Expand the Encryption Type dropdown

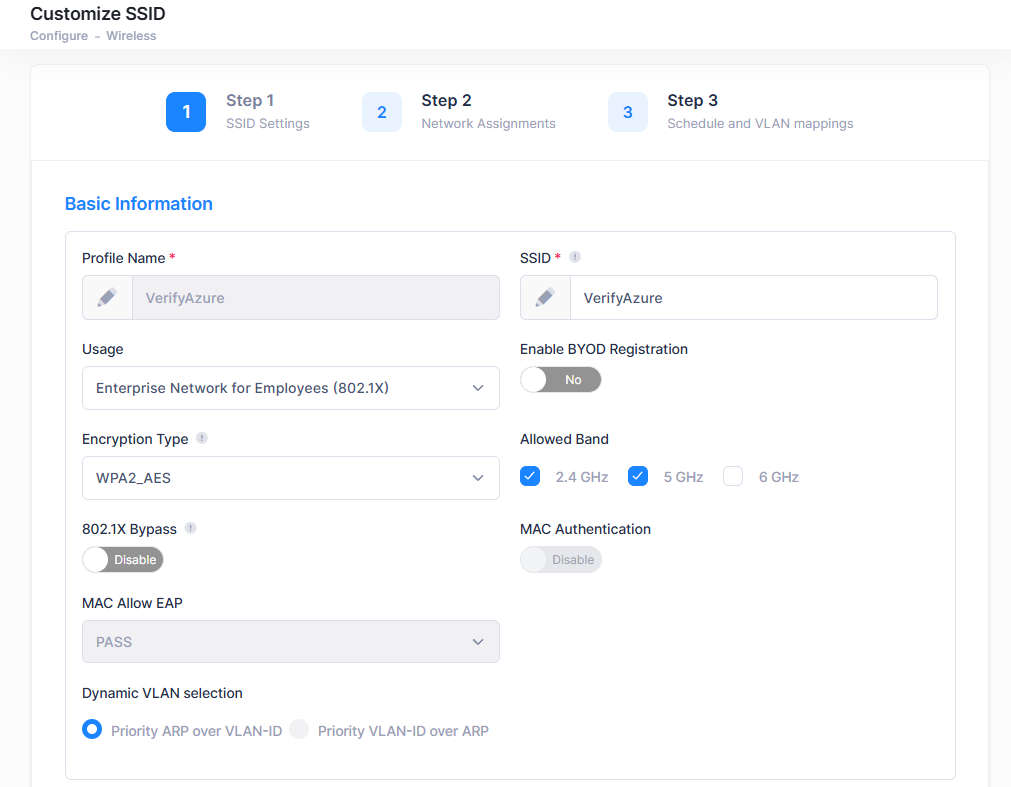point(290,478)
